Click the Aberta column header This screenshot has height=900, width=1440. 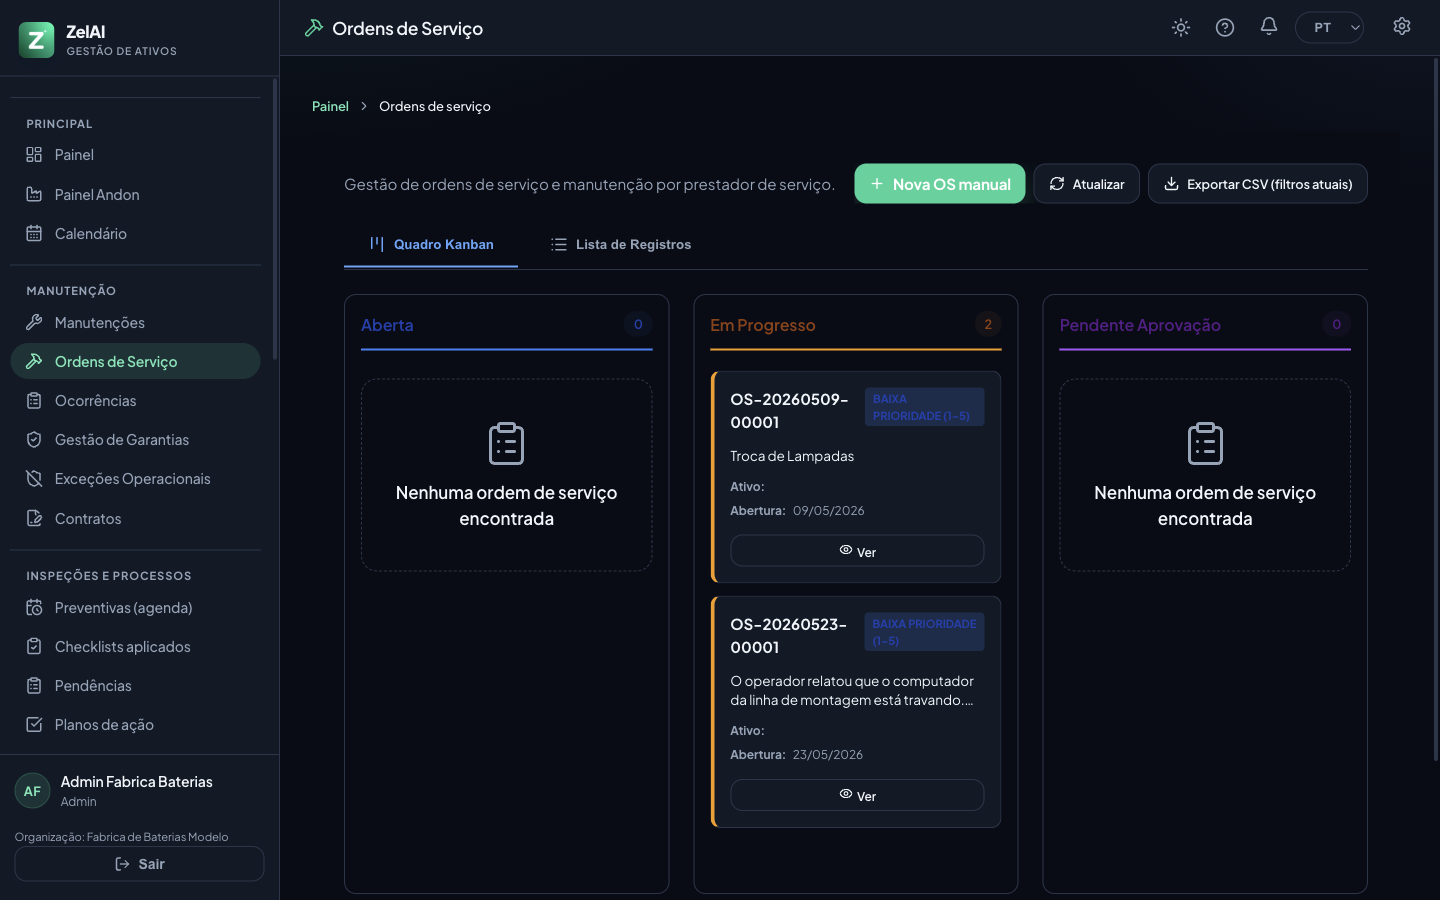(387, 325)
